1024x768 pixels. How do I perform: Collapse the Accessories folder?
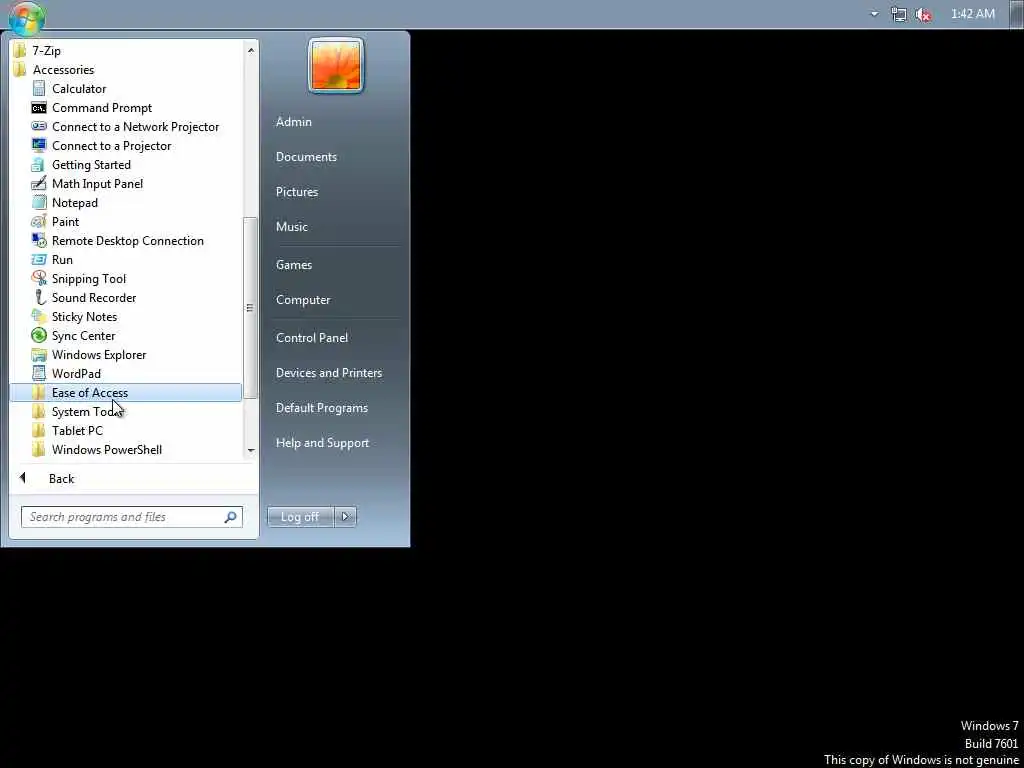tap(55, 69)
